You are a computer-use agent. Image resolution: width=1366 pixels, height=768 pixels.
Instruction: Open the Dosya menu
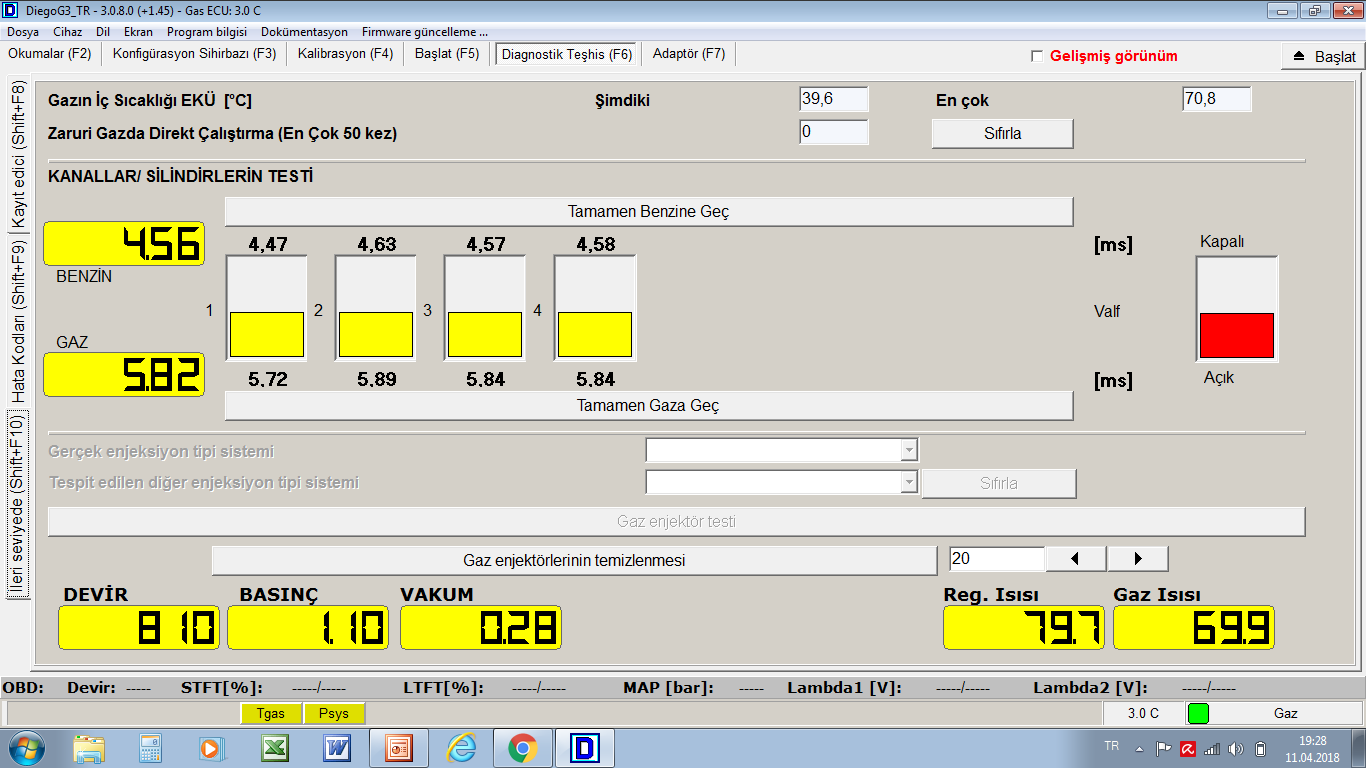(x=22, y=32)
